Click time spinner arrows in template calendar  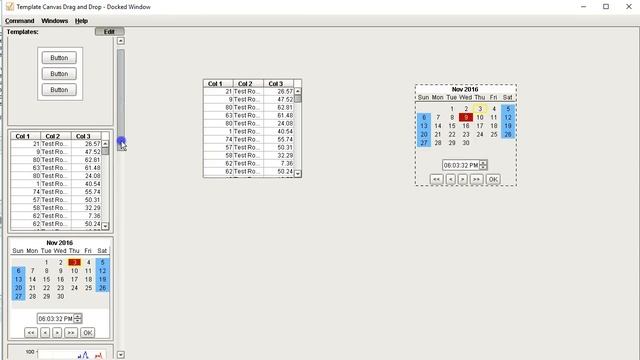[x=78, y=318]
